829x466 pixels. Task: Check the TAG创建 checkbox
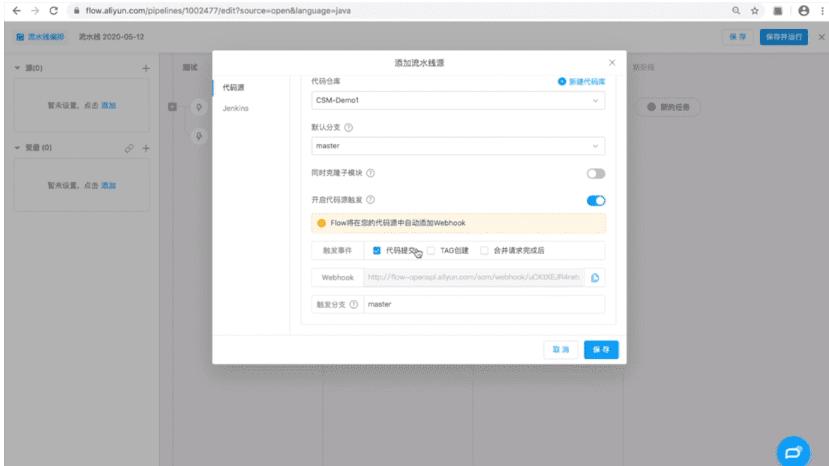[x=431, y=251]
